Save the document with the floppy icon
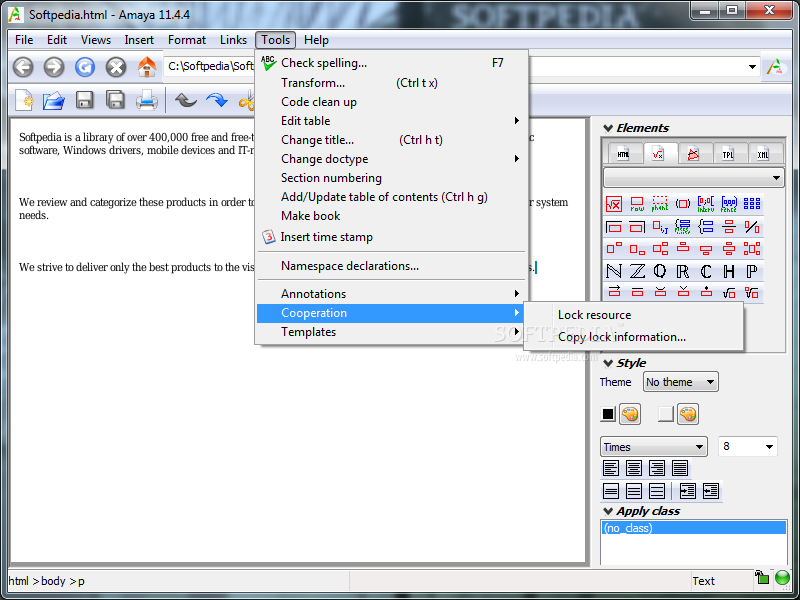This screenshot has height=600, width=800. [x=85, y=100]
